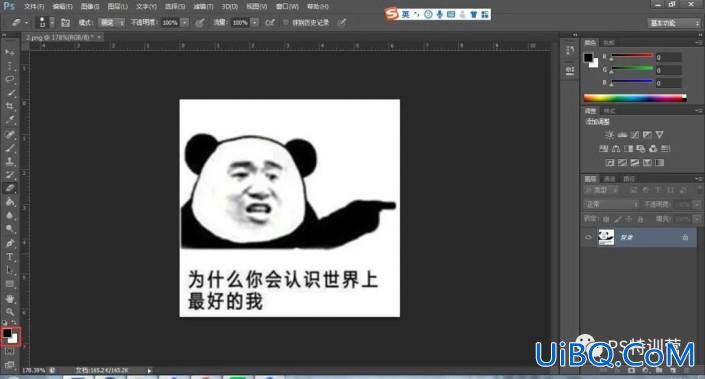Open the eraser mode dropdown
705x379 pixels.
coord(112,22)
